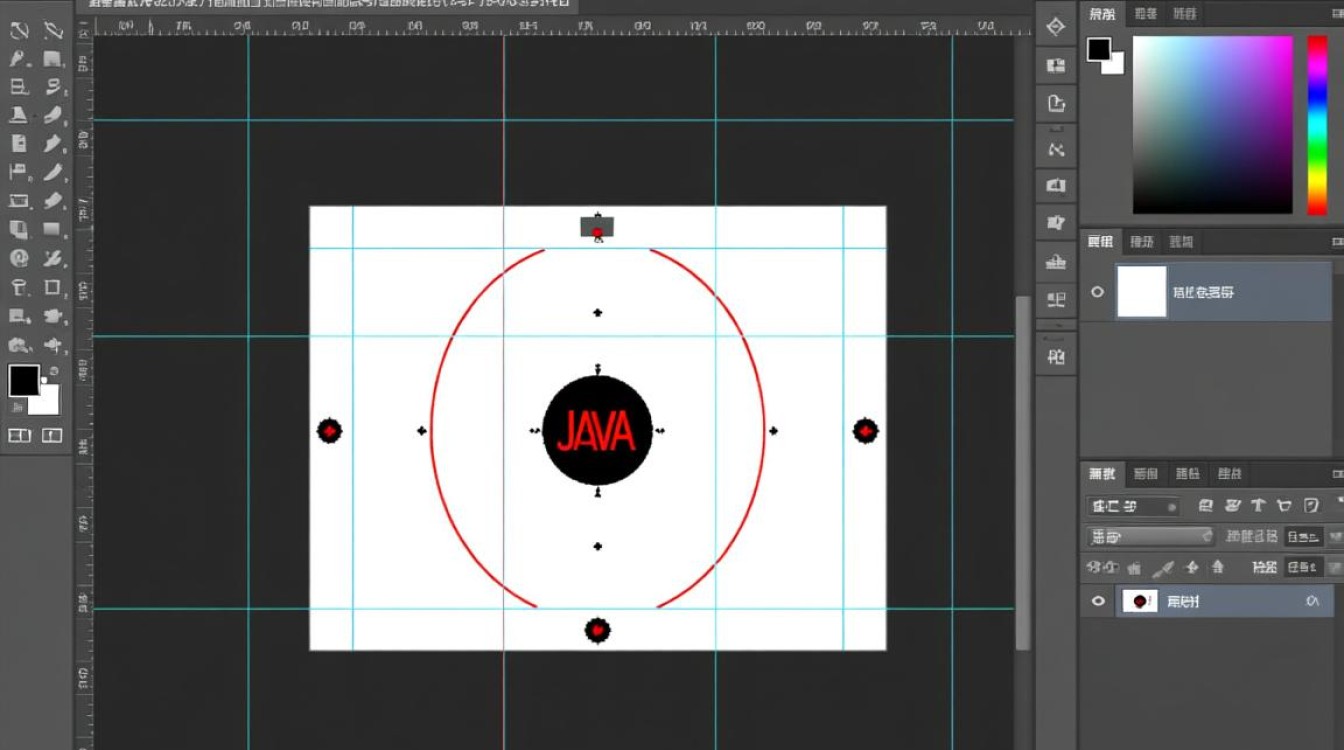
Task: Click the link icon on the selected layer row
Action: [x=1312, y=601]
